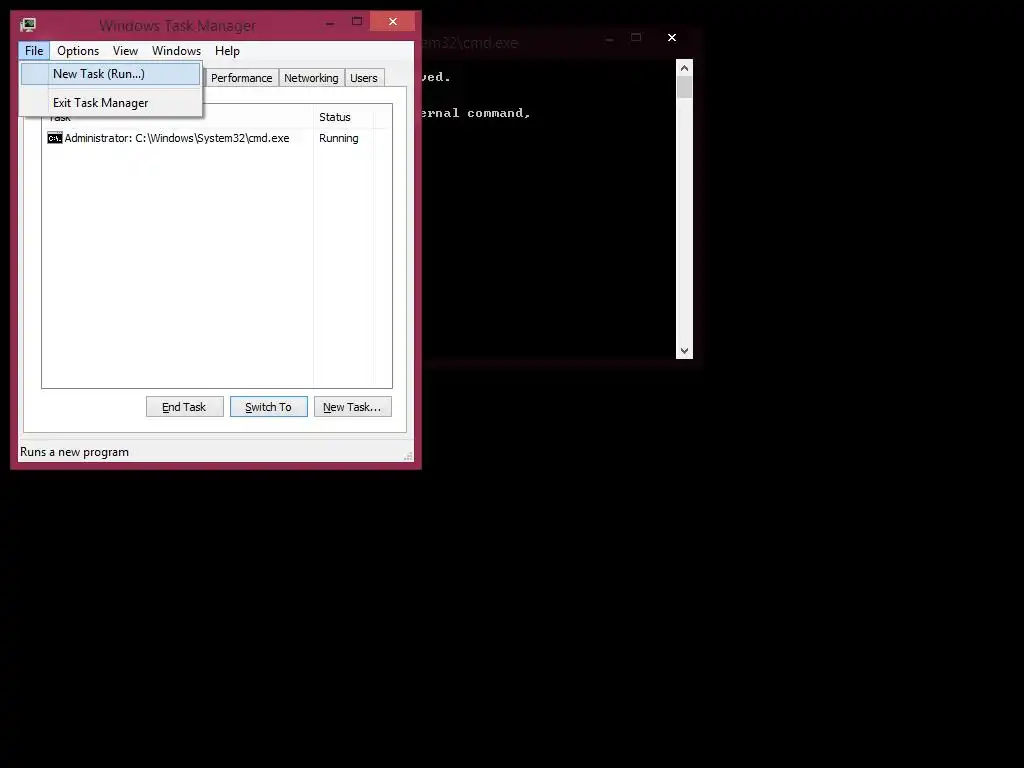The width and height of the screenshot is (1024, 768).
Task: Click the cmd icon beside the Administrator task
Action: pyautogui.click(x=54, y=138)
